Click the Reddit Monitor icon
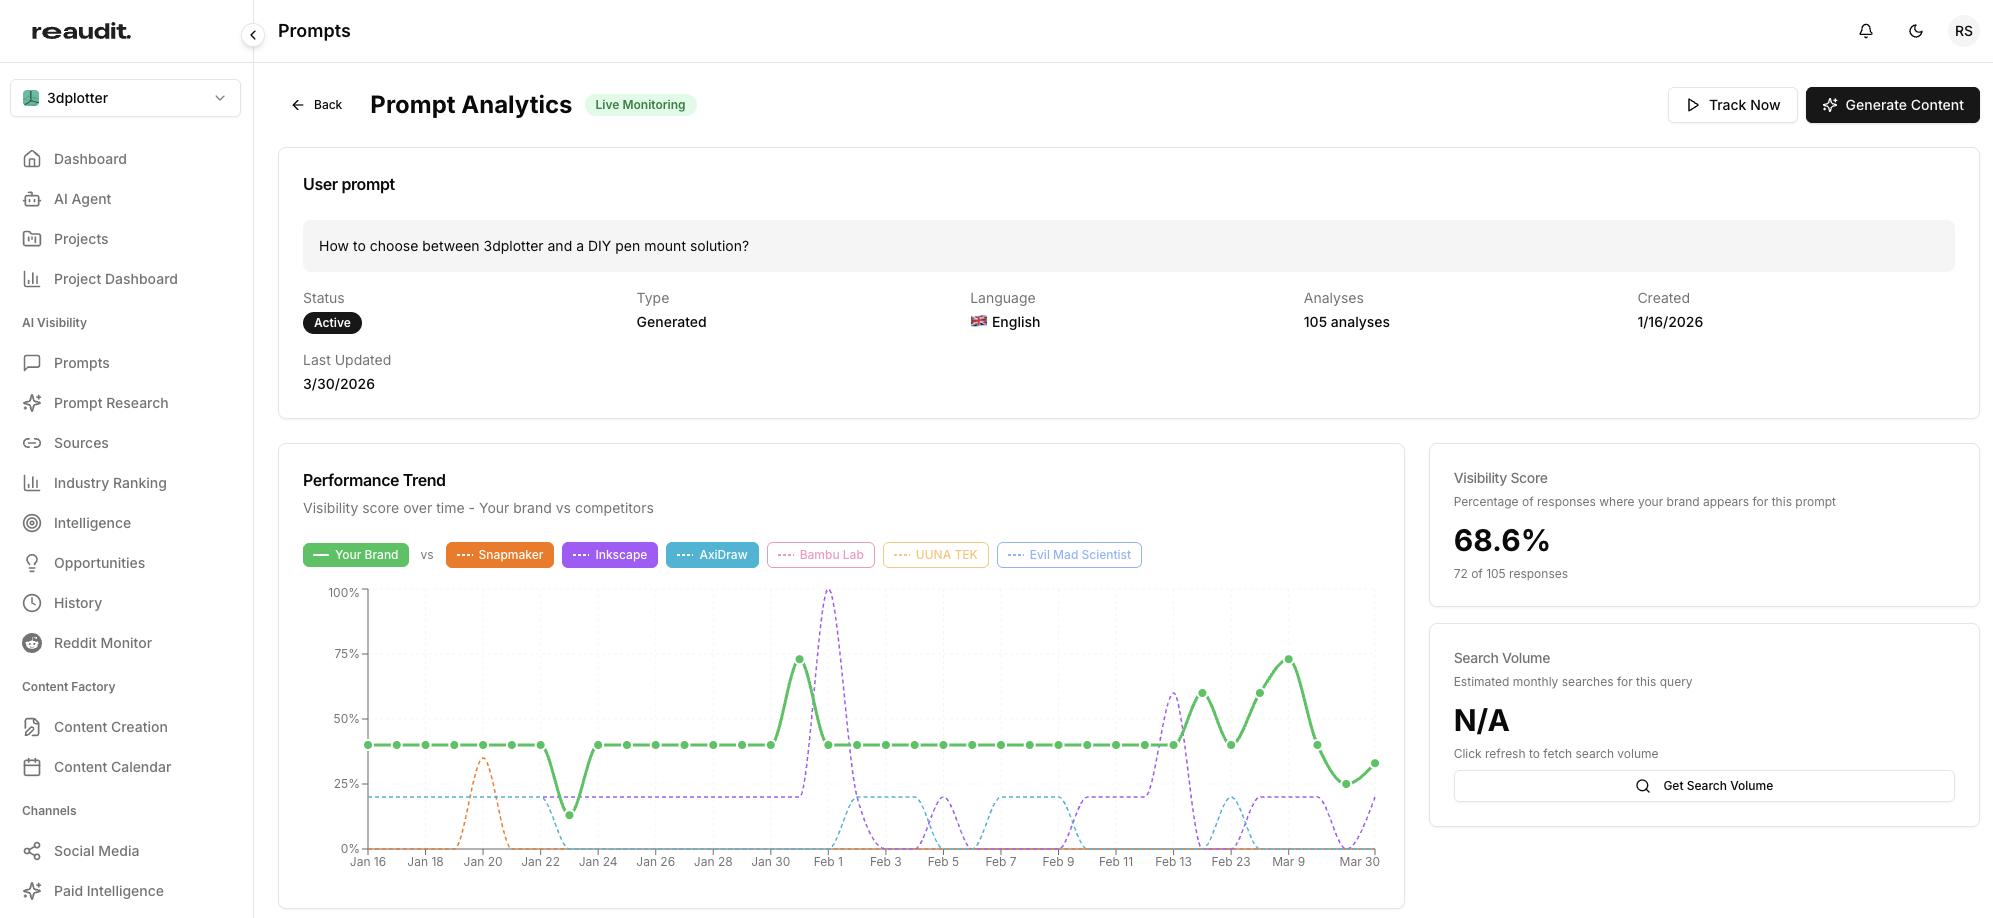Image resolution: width=1993 pixels, height=918 pixels. click(x=32, y=643)
